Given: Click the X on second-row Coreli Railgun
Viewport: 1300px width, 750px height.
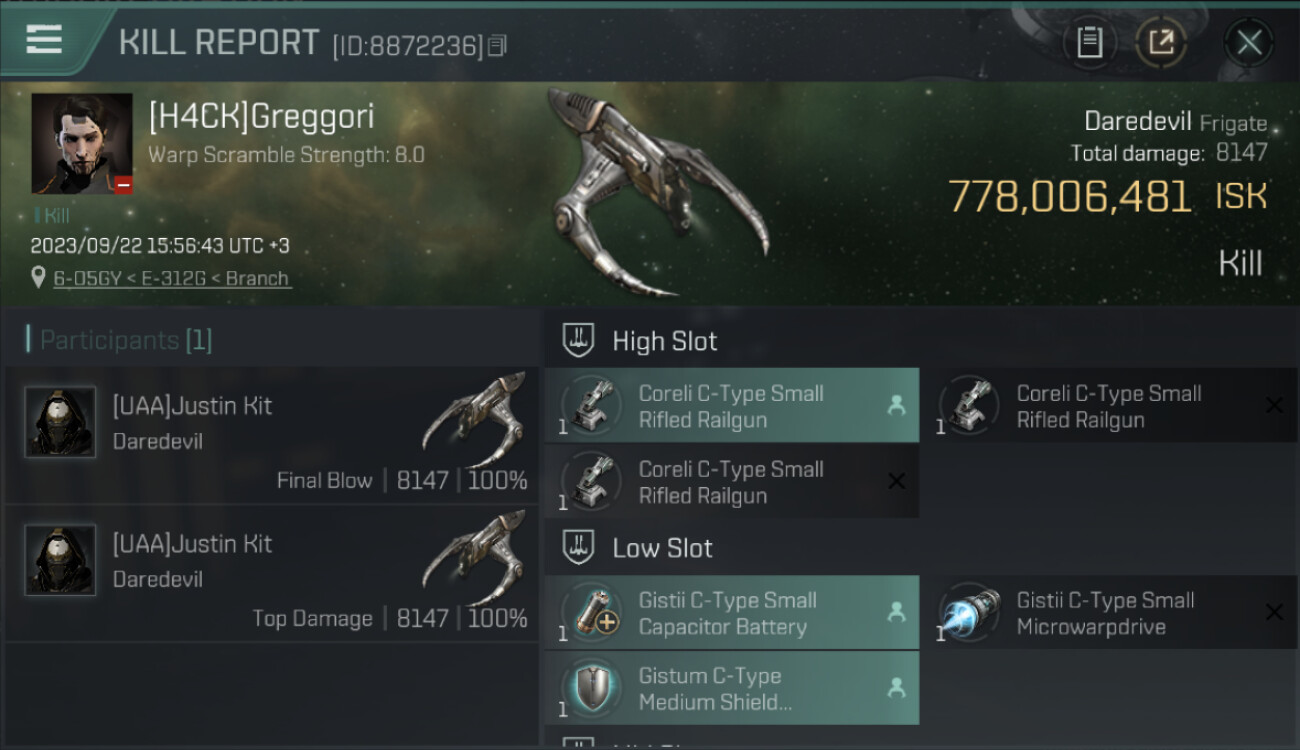Looking at the screenshot, I should click(x=896, y=481).
